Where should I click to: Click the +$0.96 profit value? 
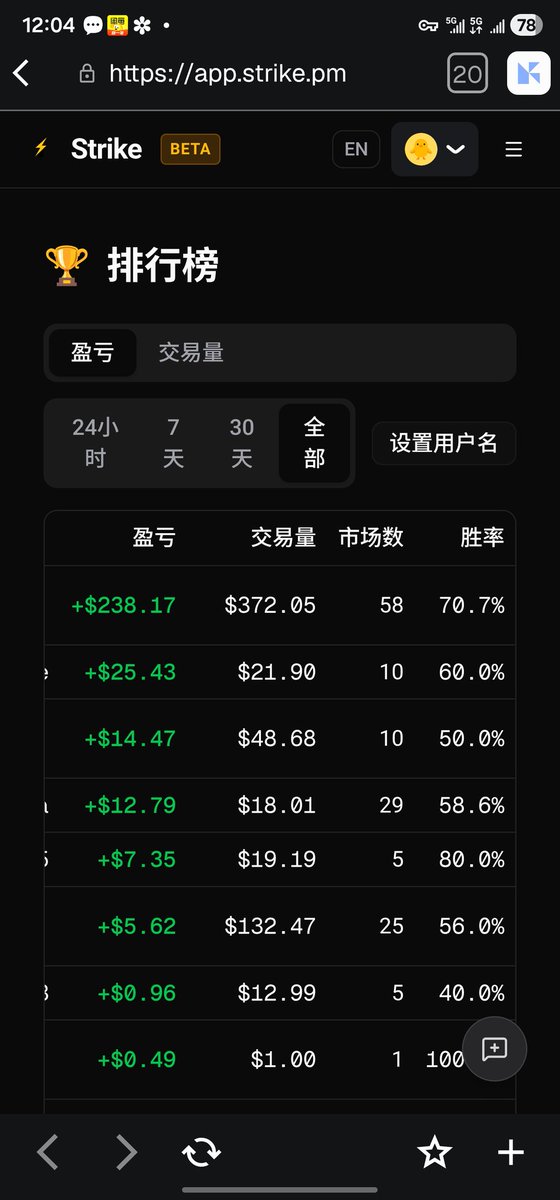pos(137,993)
